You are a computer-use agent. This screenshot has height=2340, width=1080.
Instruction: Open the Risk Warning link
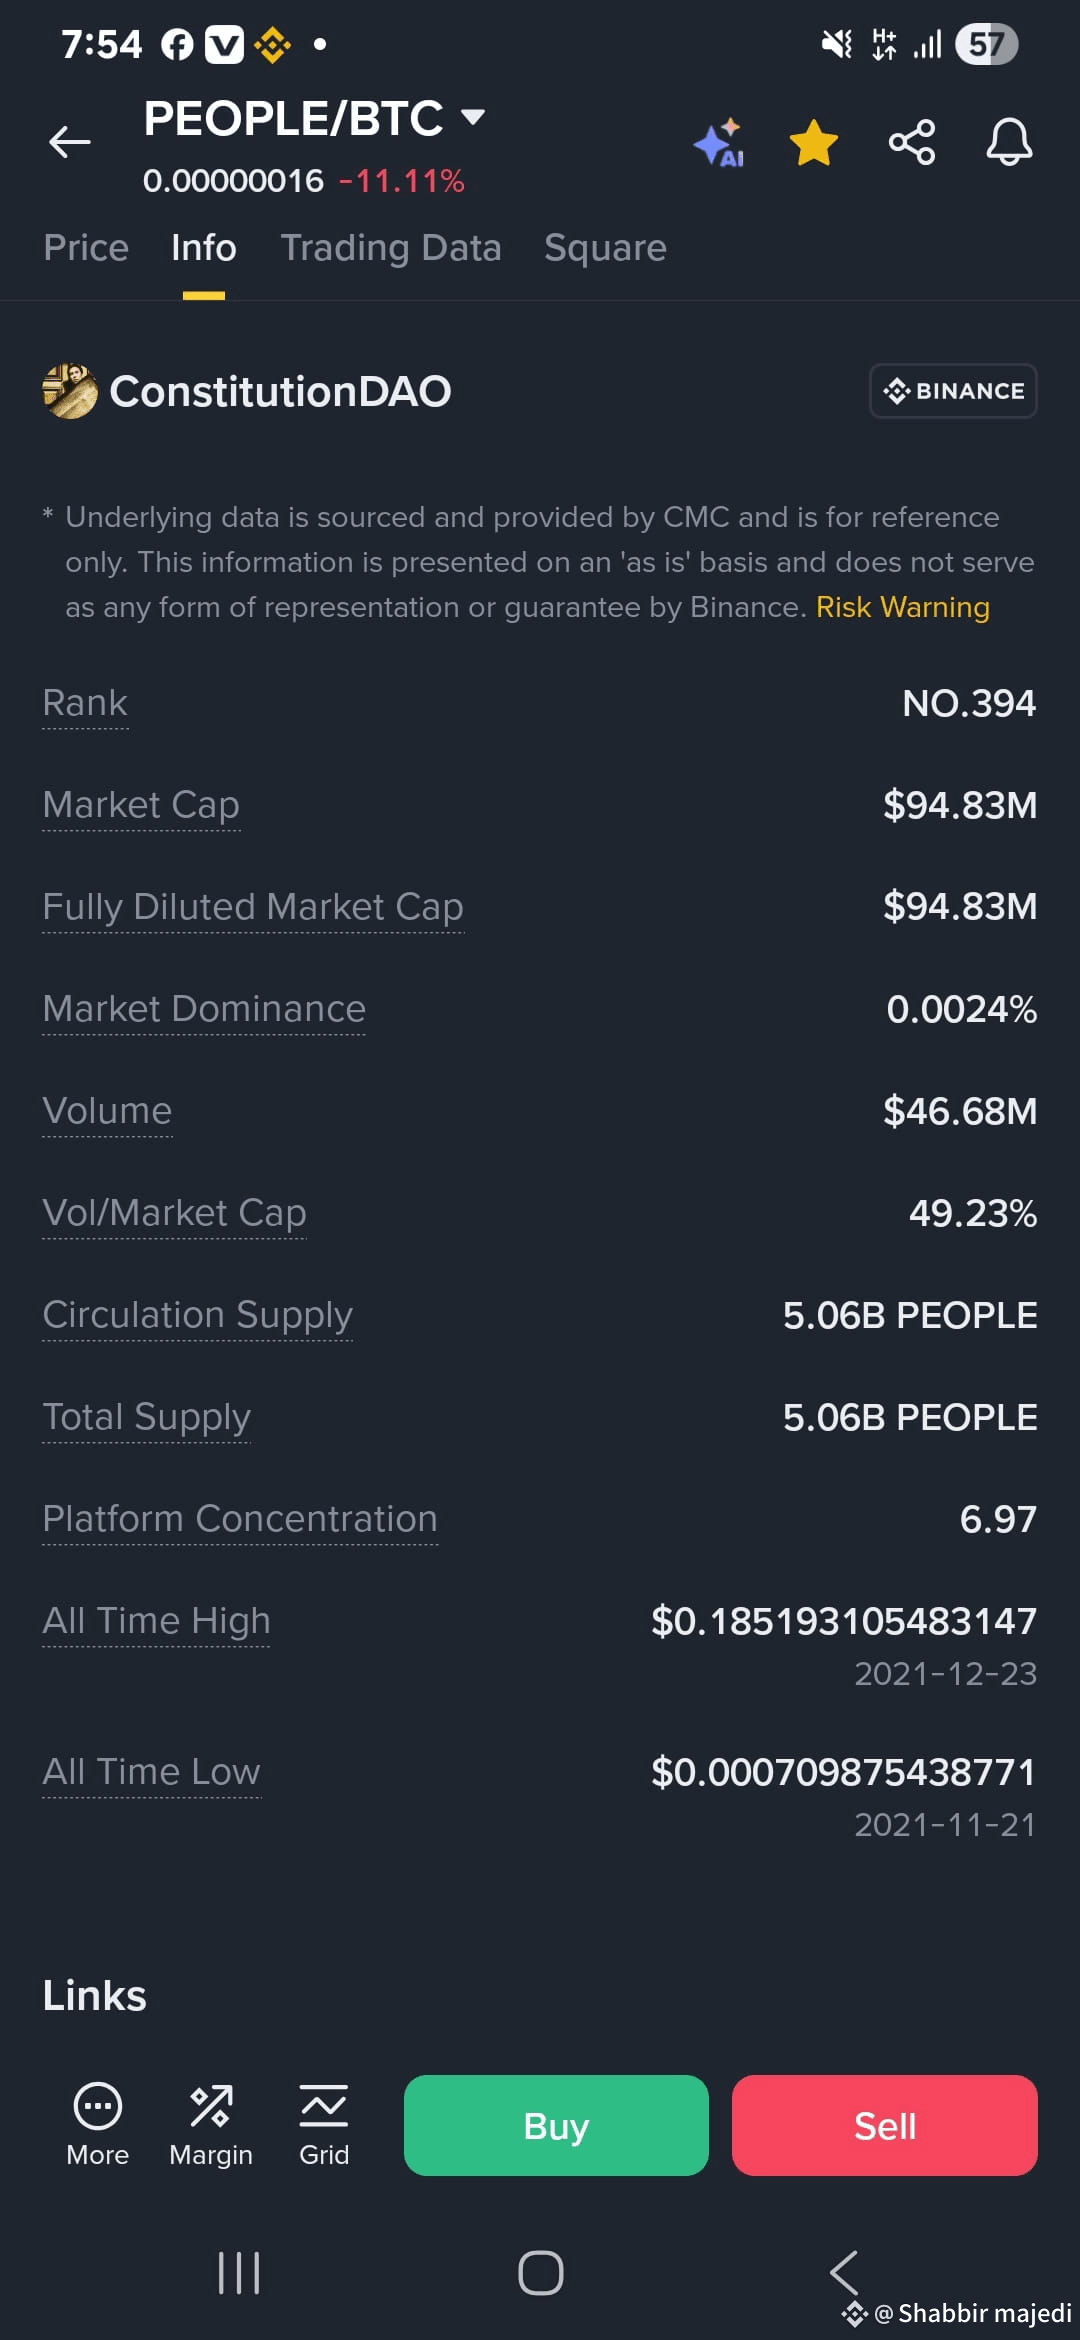coord(903,607)
